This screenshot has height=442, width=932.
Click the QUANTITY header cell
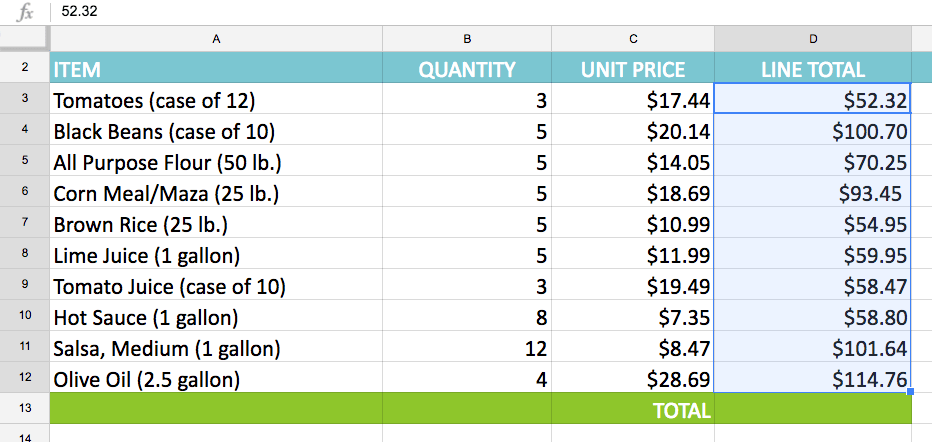(x=466, y=70)
